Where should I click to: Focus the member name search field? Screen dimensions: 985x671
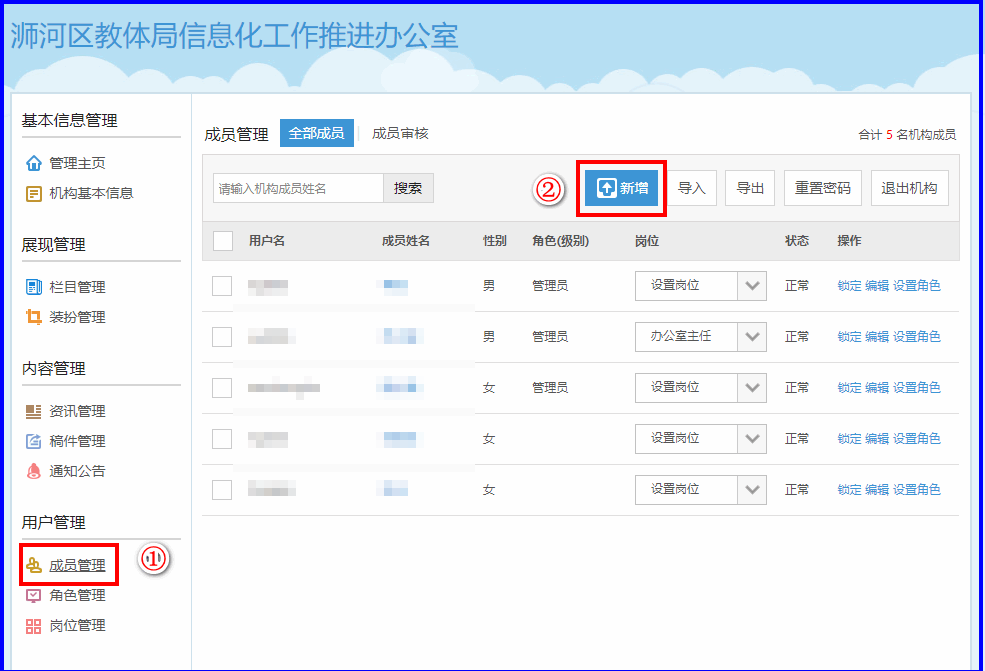pyautogui.click(x=298, y=188)
